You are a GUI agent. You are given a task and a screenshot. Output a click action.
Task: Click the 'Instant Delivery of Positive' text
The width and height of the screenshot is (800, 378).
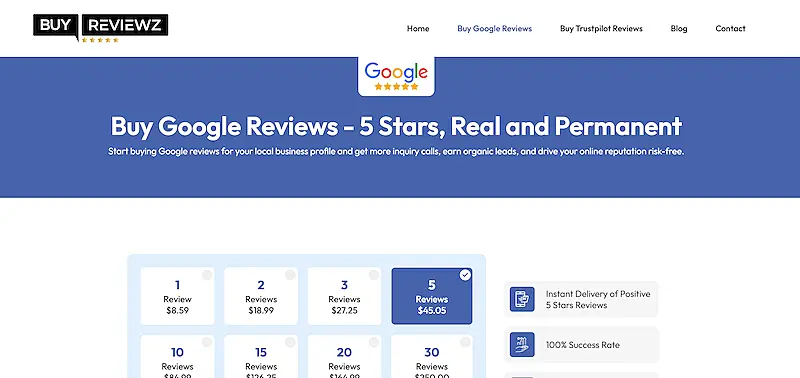598,294
